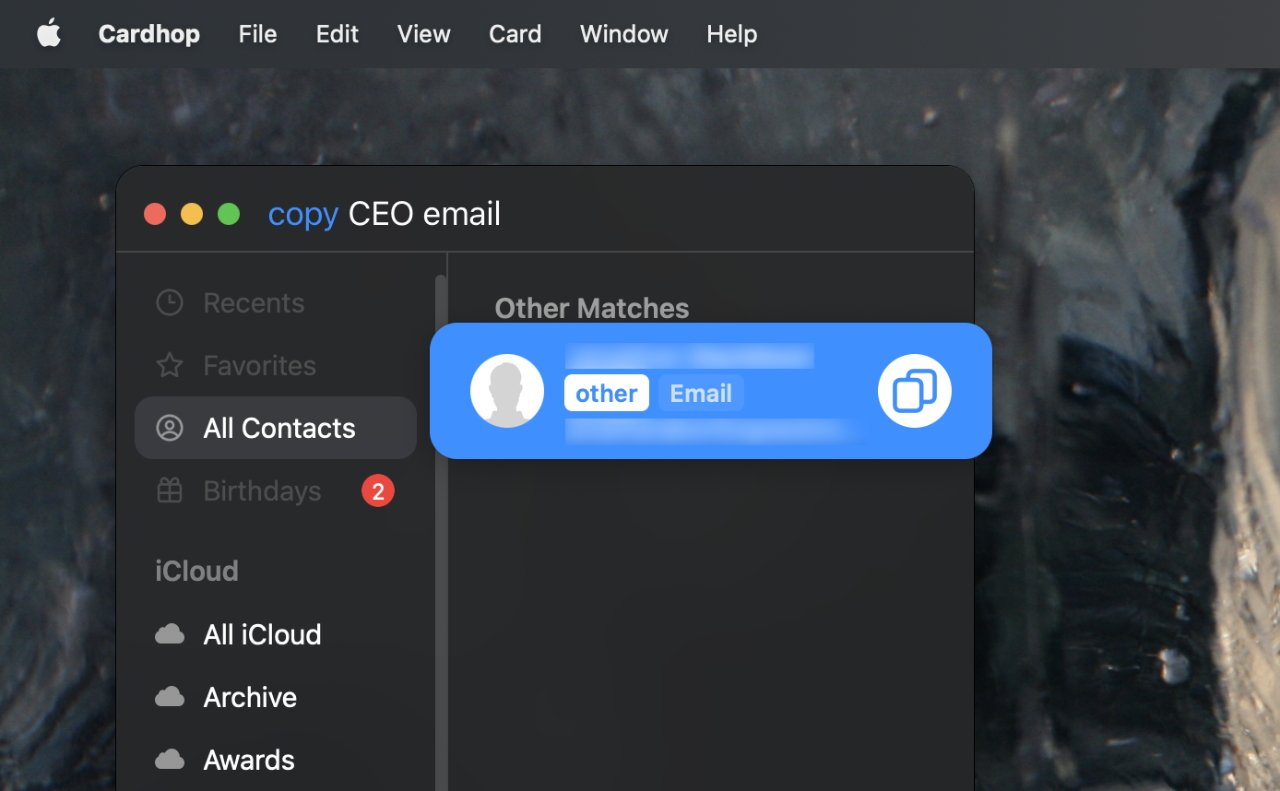Open the File menu
This screenshot has width=1280, height=791.
click(257, 34)
